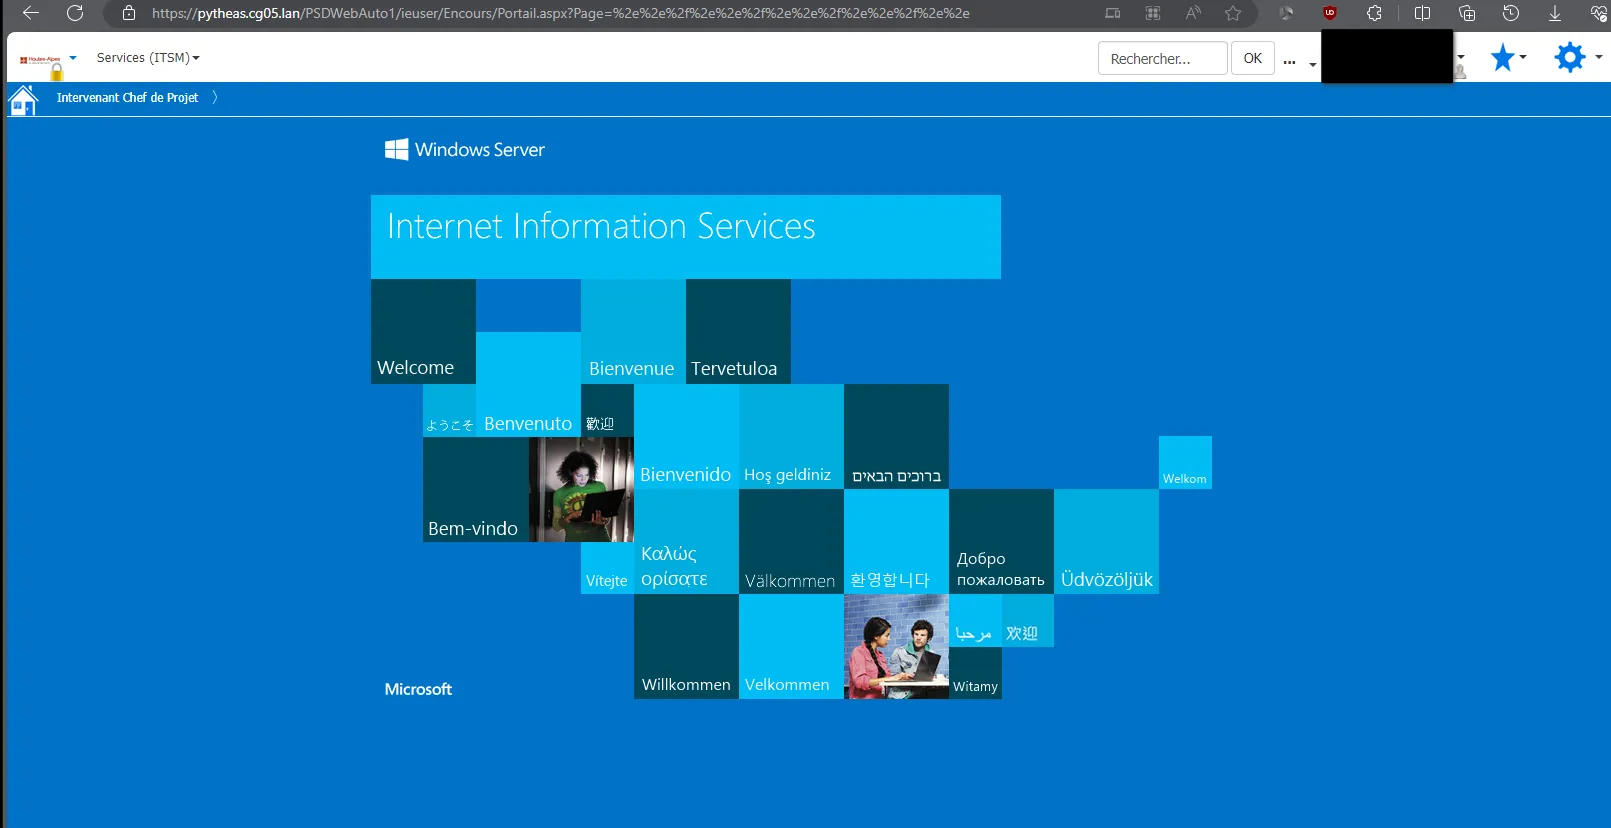The height and width of the screenshot is (828, 1611).
Task: Click the ellipsis more search options
Action: click(1289, 62)
